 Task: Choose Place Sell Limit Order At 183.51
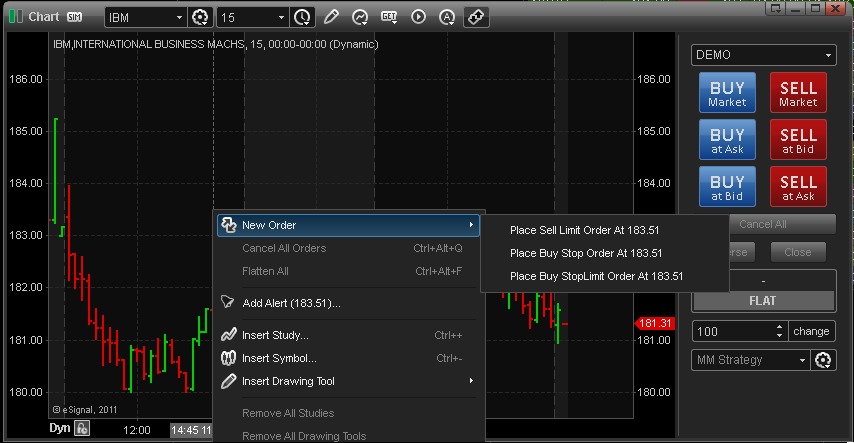click(584, 229)
